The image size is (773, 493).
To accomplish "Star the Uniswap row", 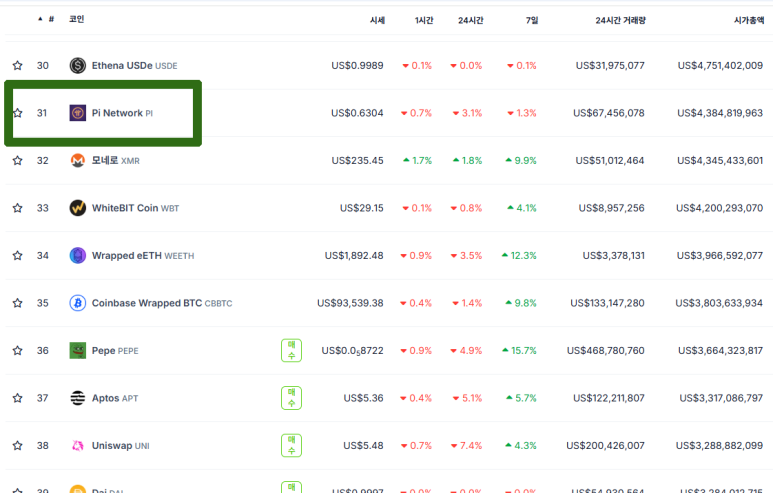I will 17,446.
